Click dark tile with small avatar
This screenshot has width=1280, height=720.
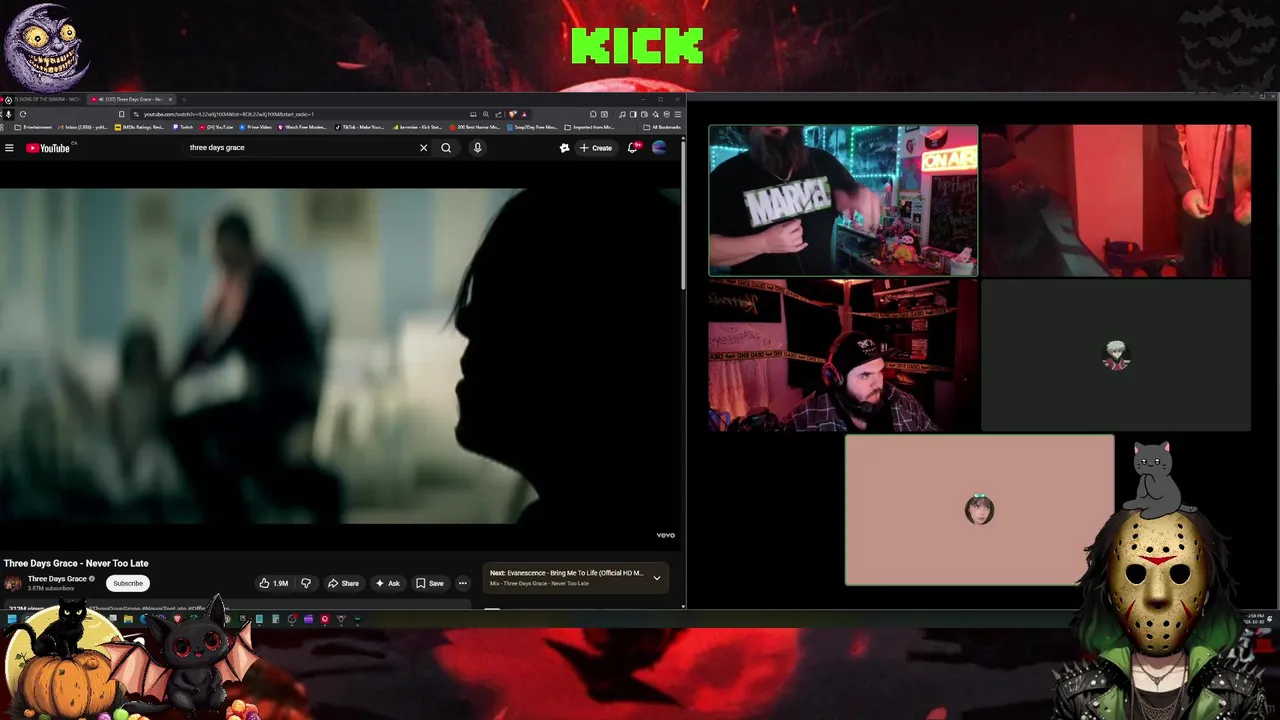[1116, 355]
